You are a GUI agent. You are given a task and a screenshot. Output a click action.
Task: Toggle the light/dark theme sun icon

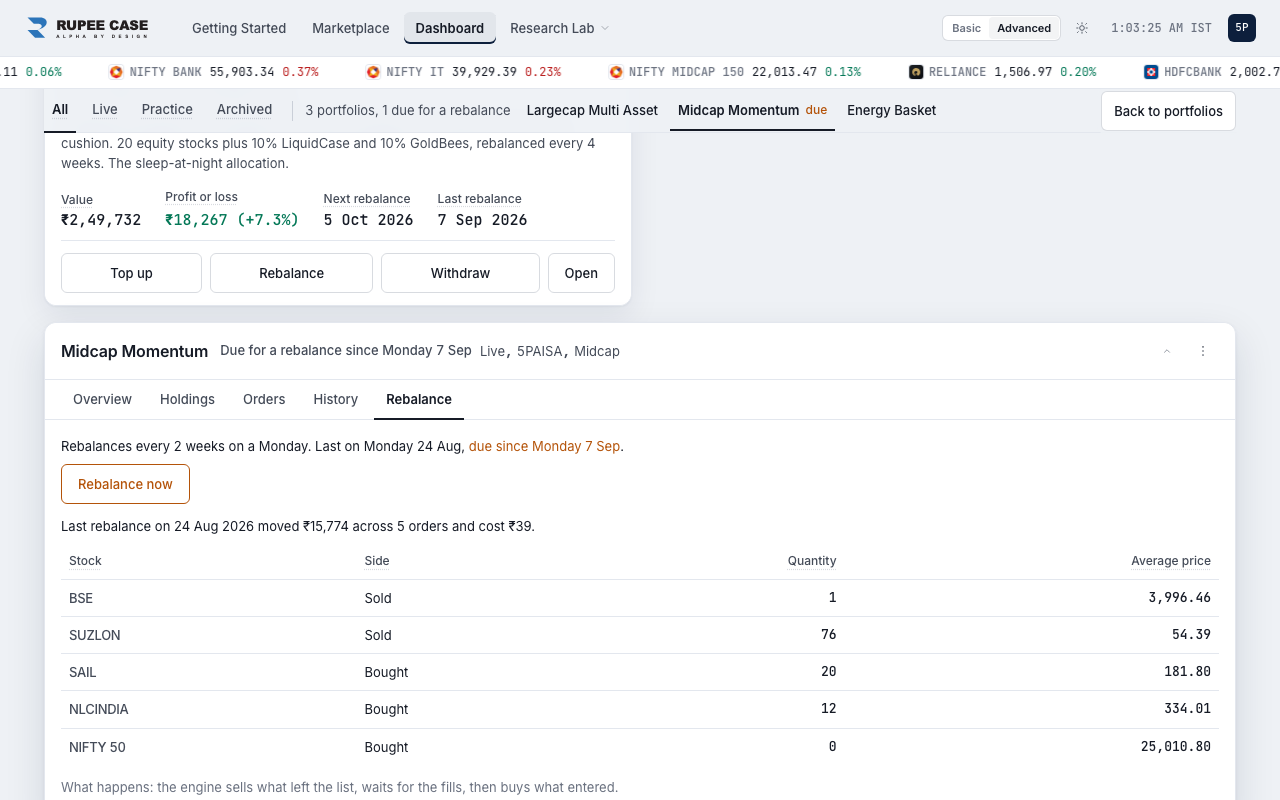pyautogui.click(x=1082, y=28)
